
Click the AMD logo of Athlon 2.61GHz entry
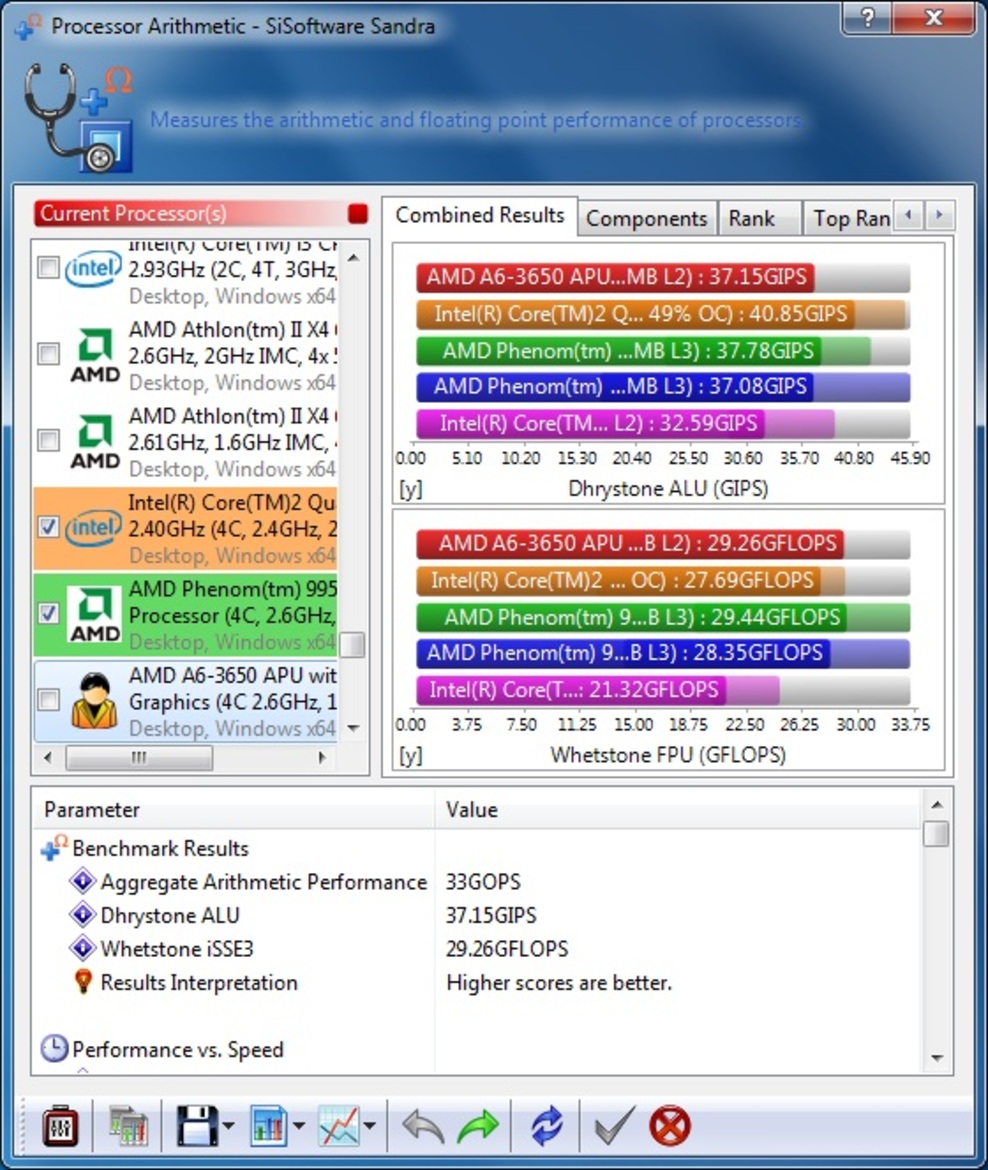point(95,442)
